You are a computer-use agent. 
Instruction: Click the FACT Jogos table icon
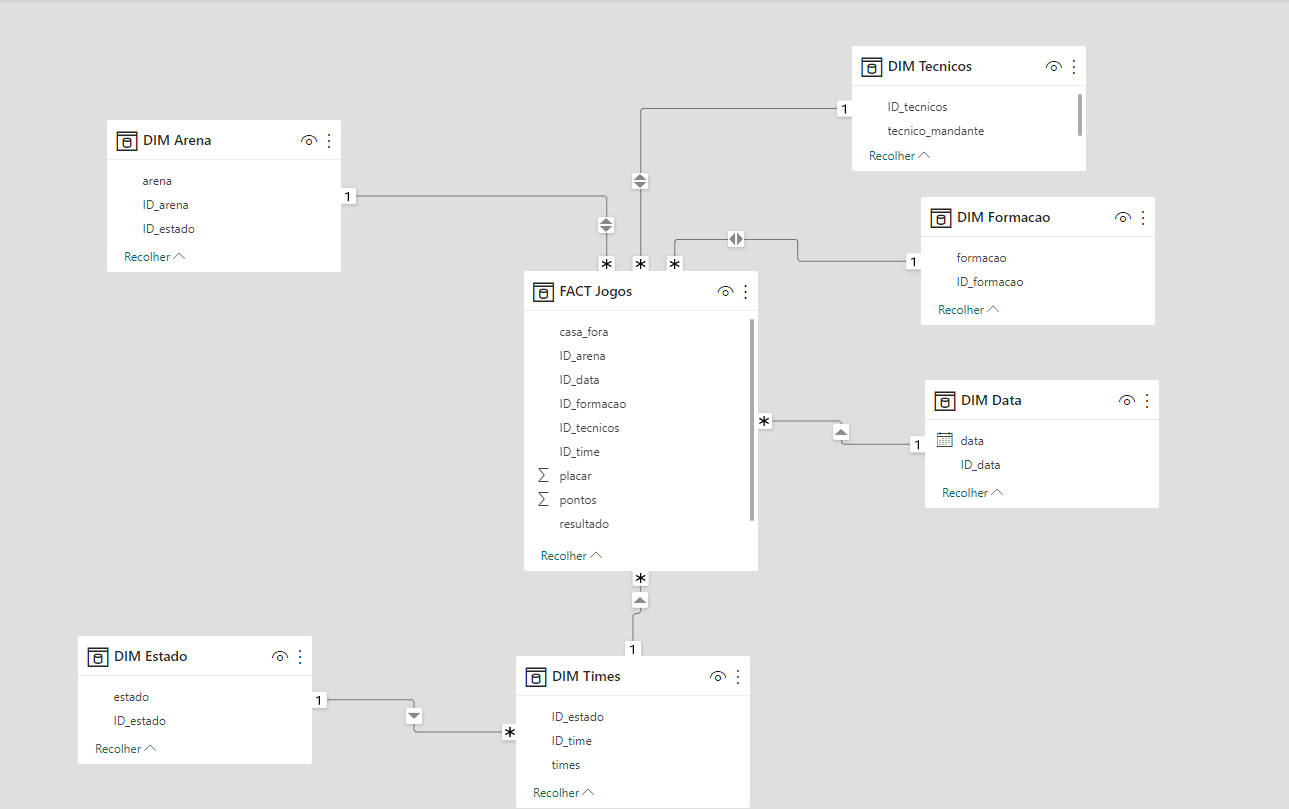tap(543, 292)
